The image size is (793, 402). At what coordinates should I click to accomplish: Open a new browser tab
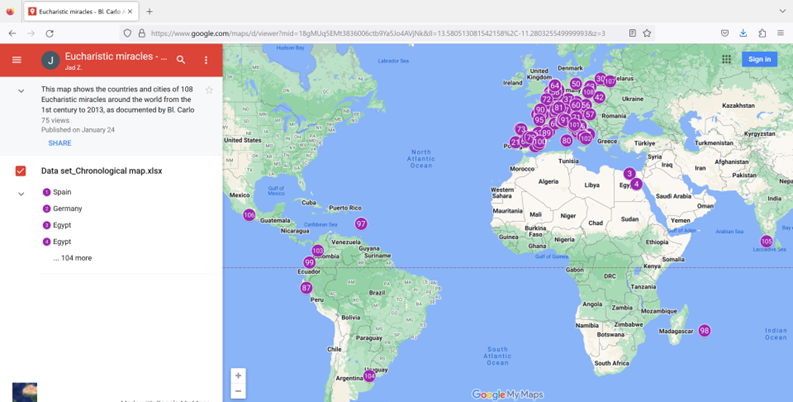pos(149,11)
